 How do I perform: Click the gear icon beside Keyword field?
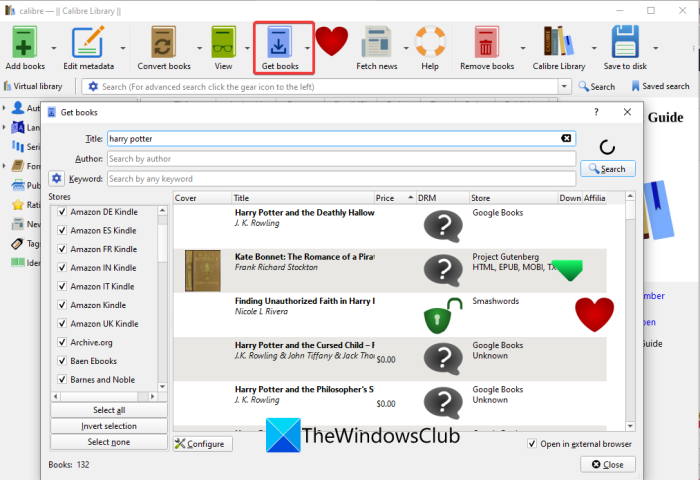pyautogui.click(x=56, y=179)
